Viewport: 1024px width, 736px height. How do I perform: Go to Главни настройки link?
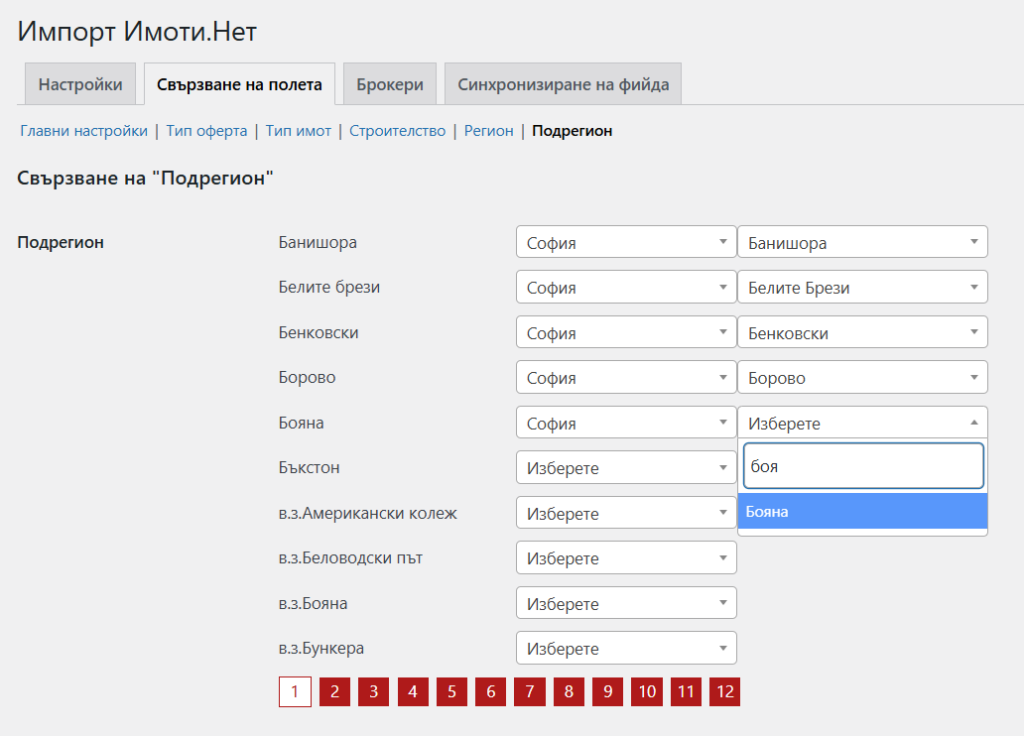click(x=83, y=131)
